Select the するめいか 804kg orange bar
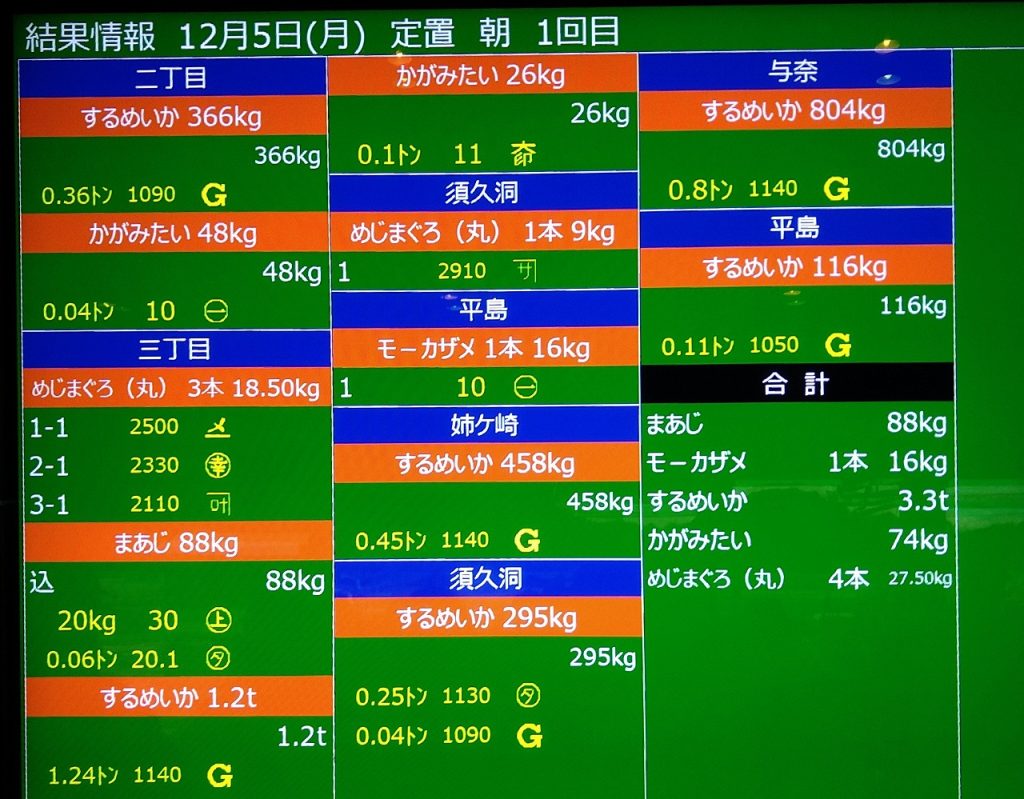This screenshot has height=799, width=1024. [x=794, y=110]
